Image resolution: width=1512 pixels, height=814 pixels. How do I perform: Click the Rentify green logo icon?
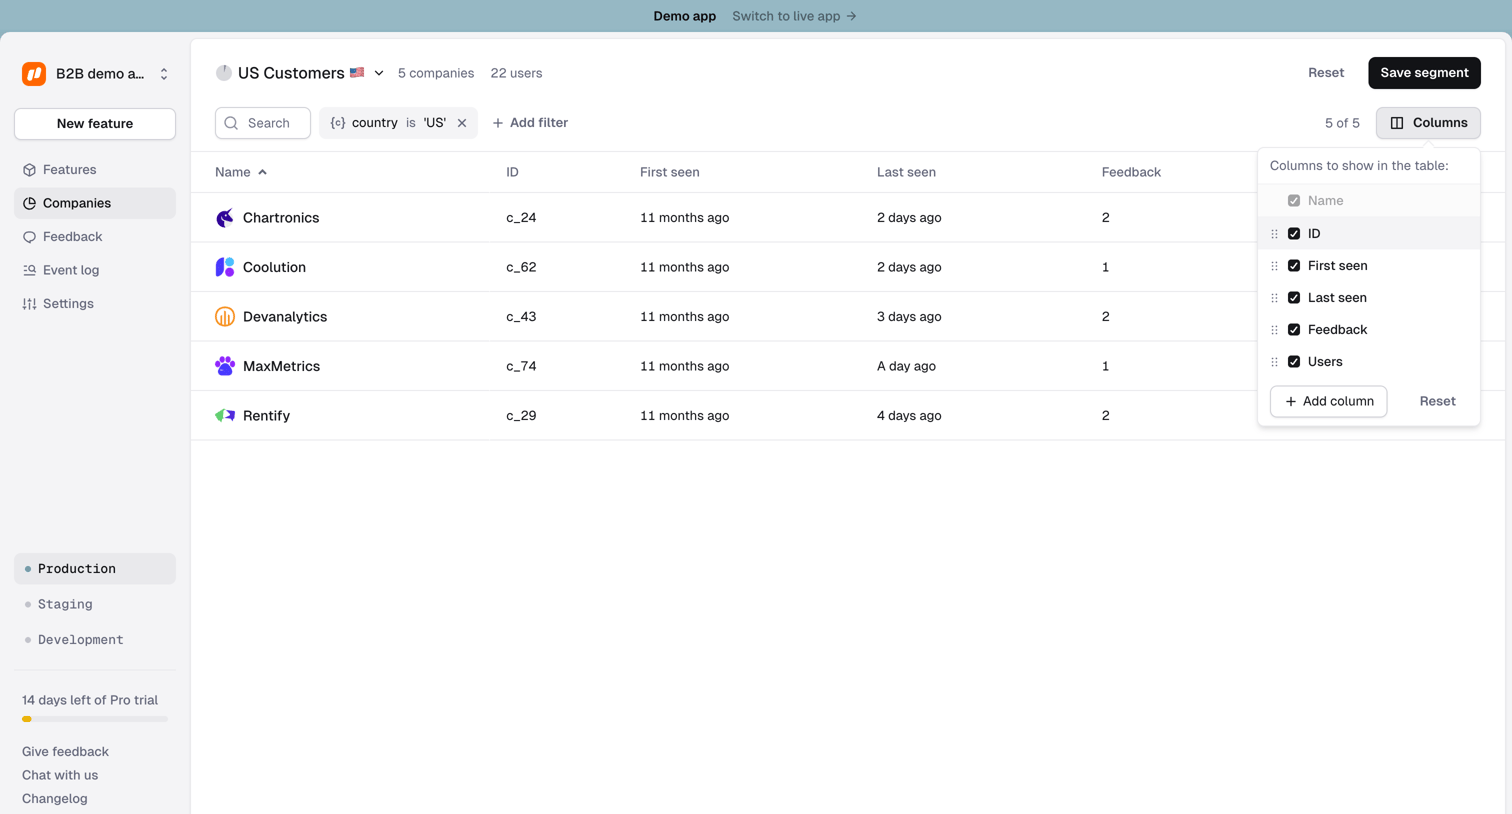point(225,416)
